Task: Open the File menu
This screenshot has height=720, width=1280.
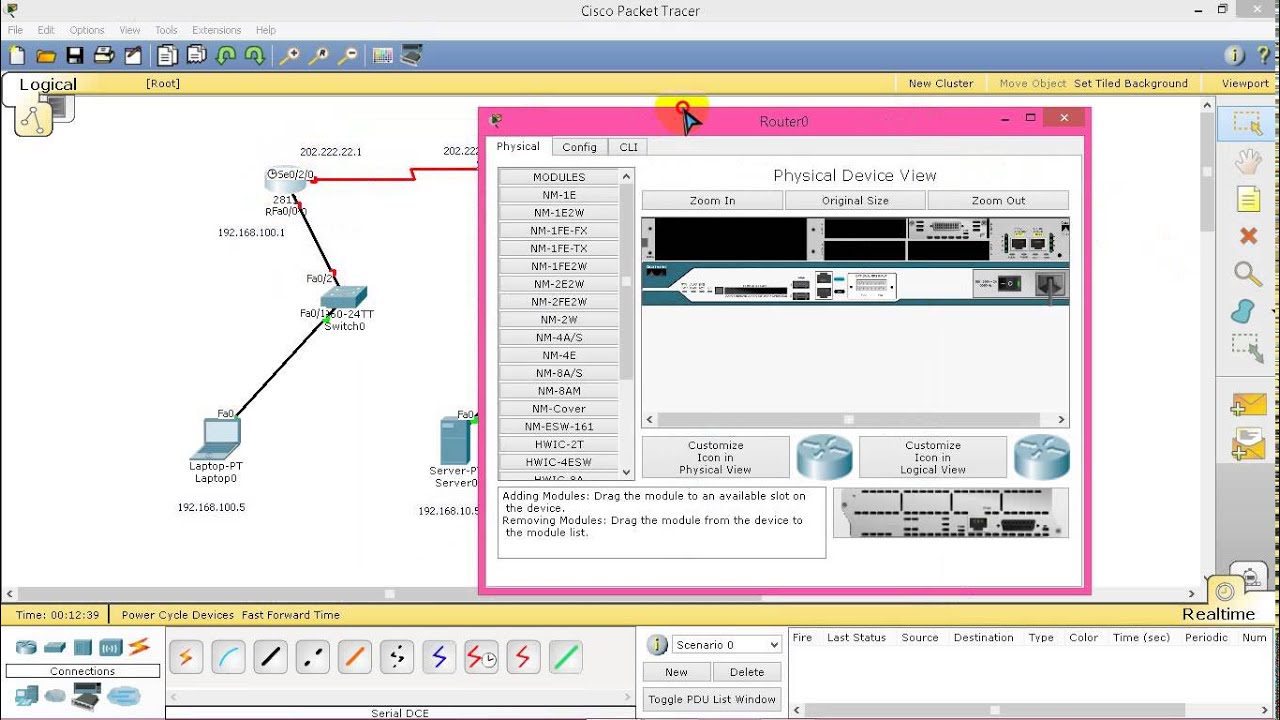Action: pos(15,30)
